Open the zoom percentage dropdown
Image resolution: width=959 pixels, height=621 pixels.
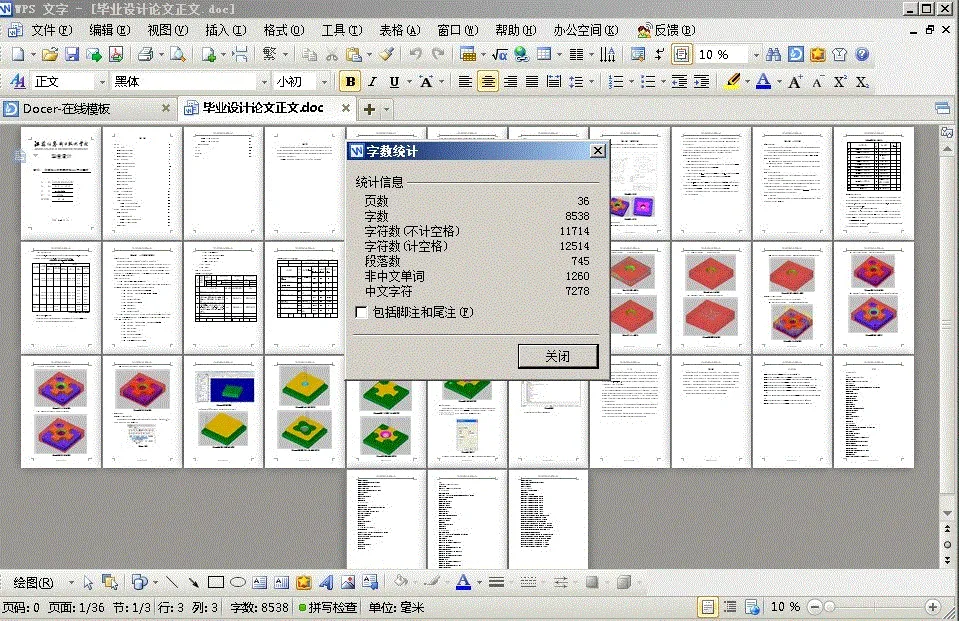click(x=757, y=54)
